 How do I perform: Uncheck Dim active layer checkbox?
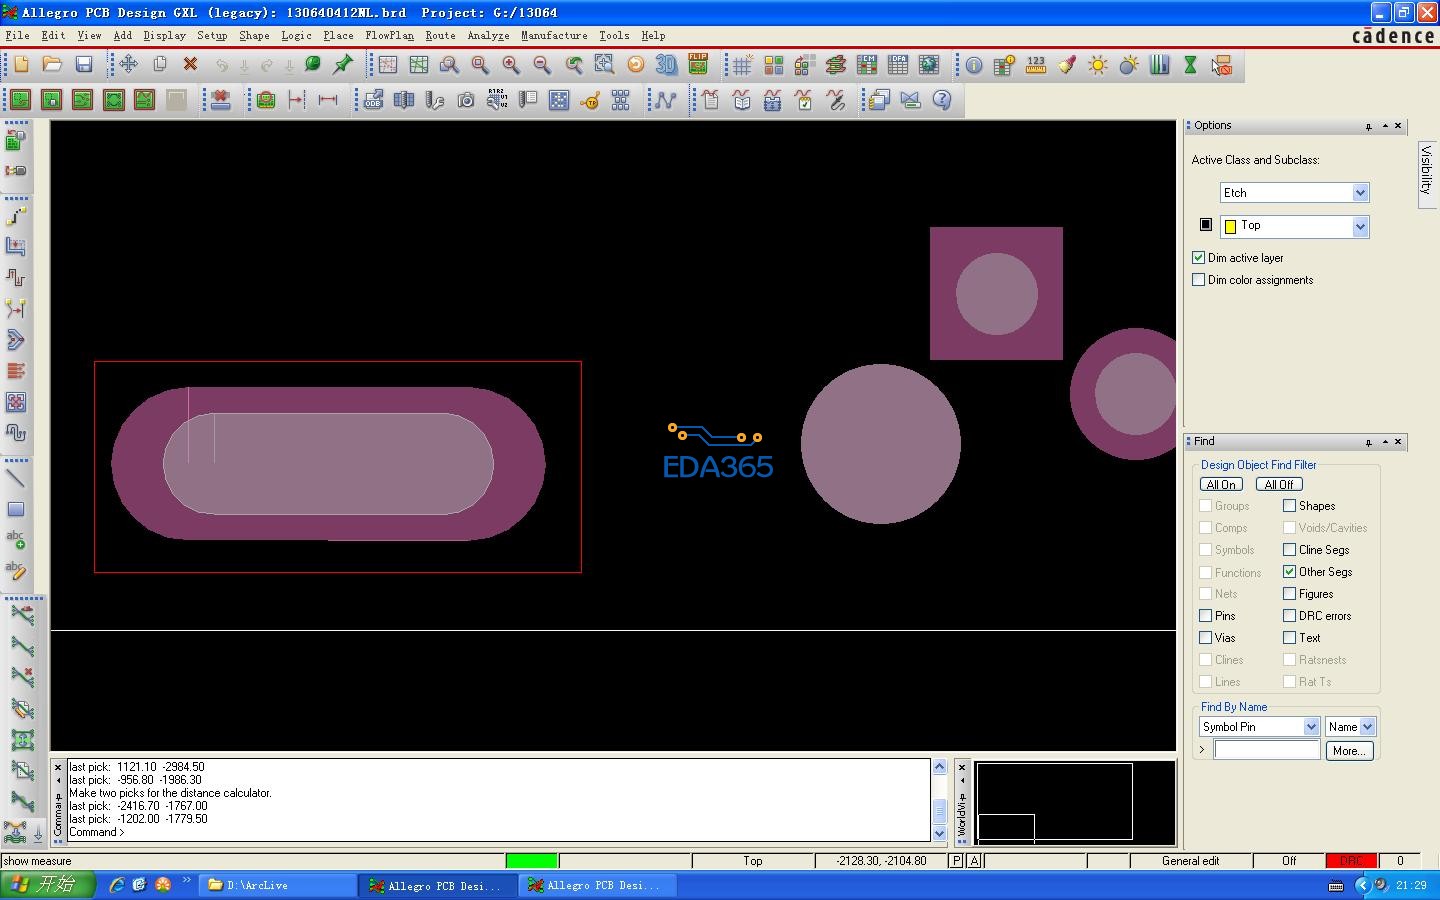[x=1198, y=258]
